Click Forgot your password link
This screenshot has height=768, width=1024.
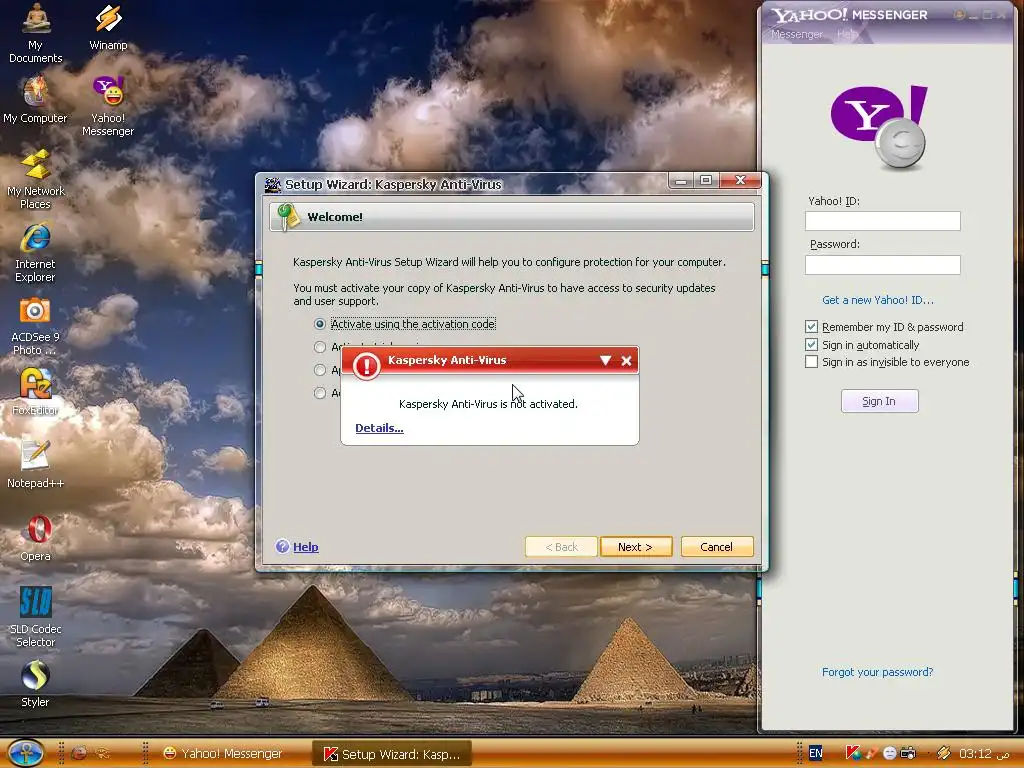[877, 672]
